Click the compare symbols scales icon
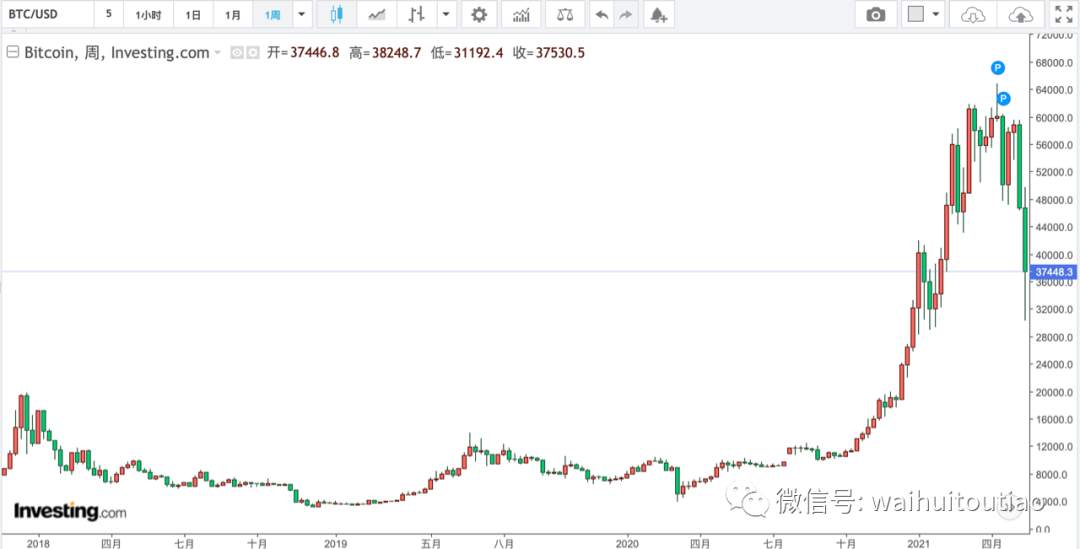The height and width of the screenshot is (549, 1080). coord(565,14)
